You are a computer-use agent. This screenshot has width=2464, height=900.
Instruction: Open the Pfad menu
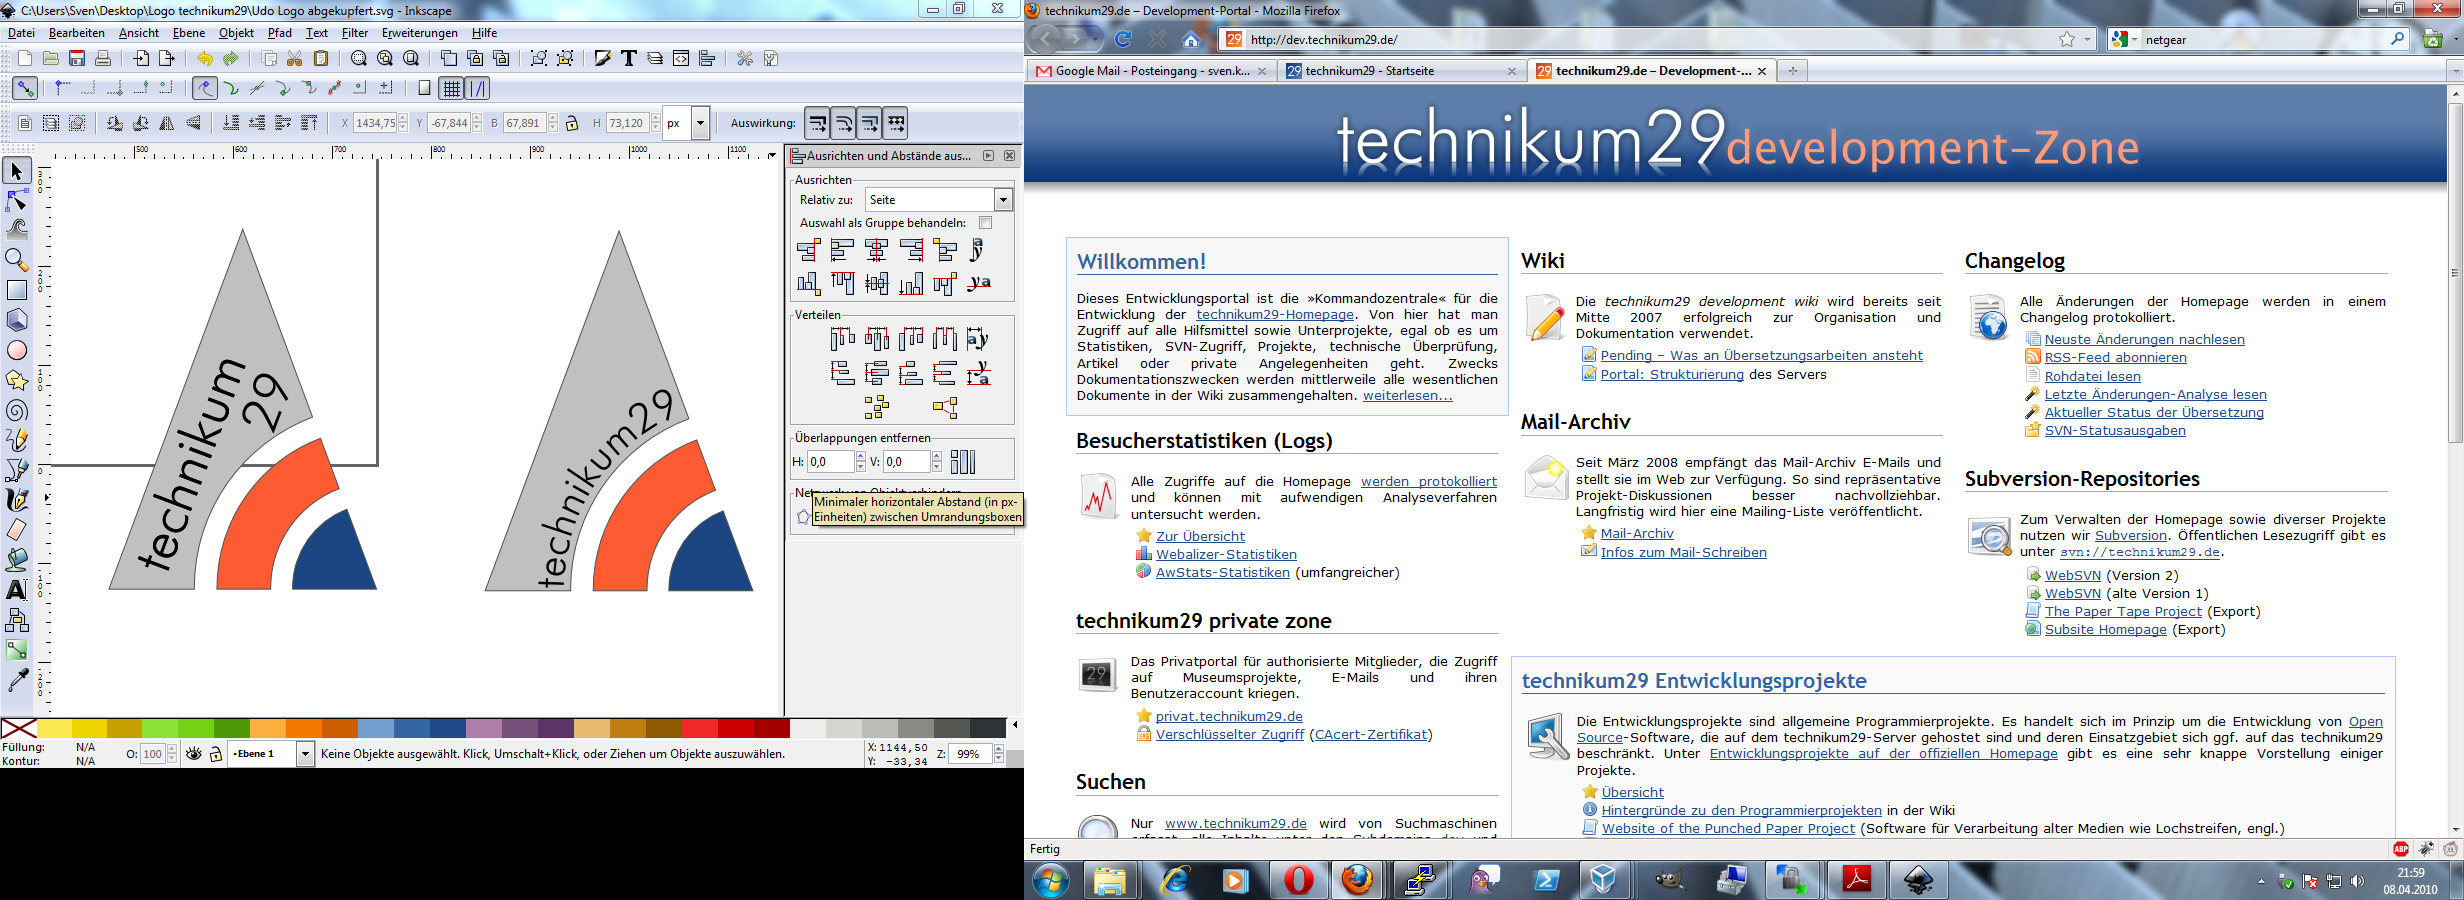point(279,33)
